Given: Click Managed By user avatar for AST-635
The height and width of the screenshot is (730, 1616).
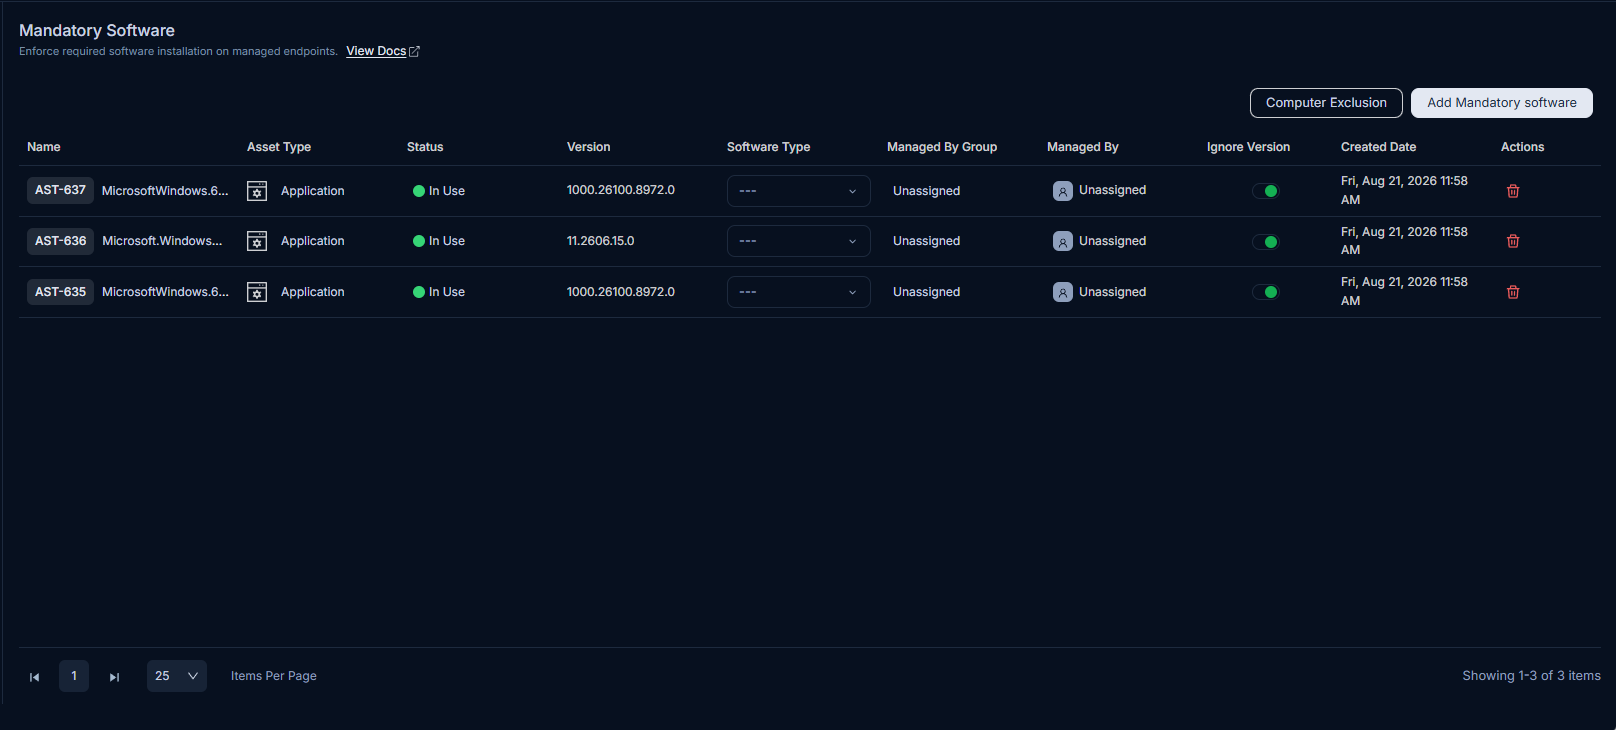Looking at the screenshot, I should coord(1063,292).
